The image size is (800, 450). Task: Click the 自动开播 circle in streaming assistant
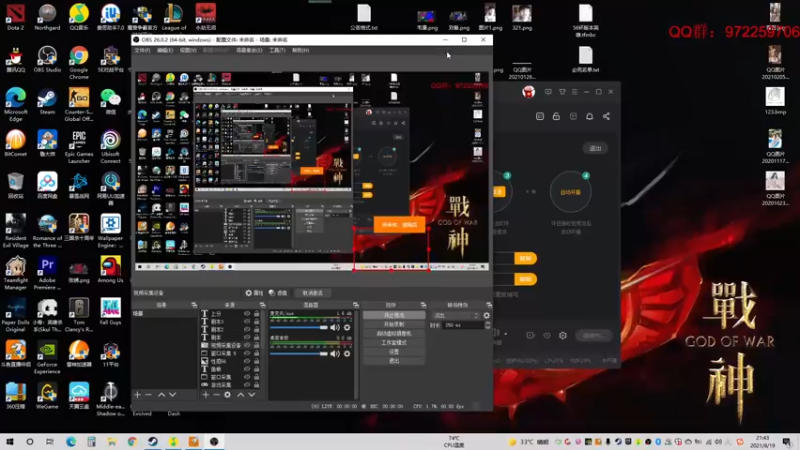point(570,192)
